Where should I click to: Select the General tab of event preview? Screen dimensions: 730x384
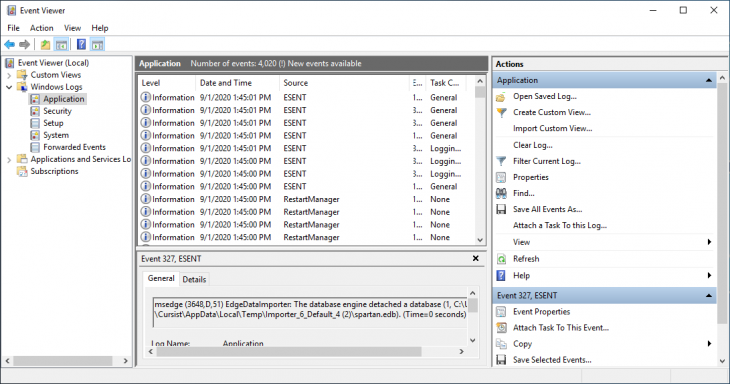[161, 278]
